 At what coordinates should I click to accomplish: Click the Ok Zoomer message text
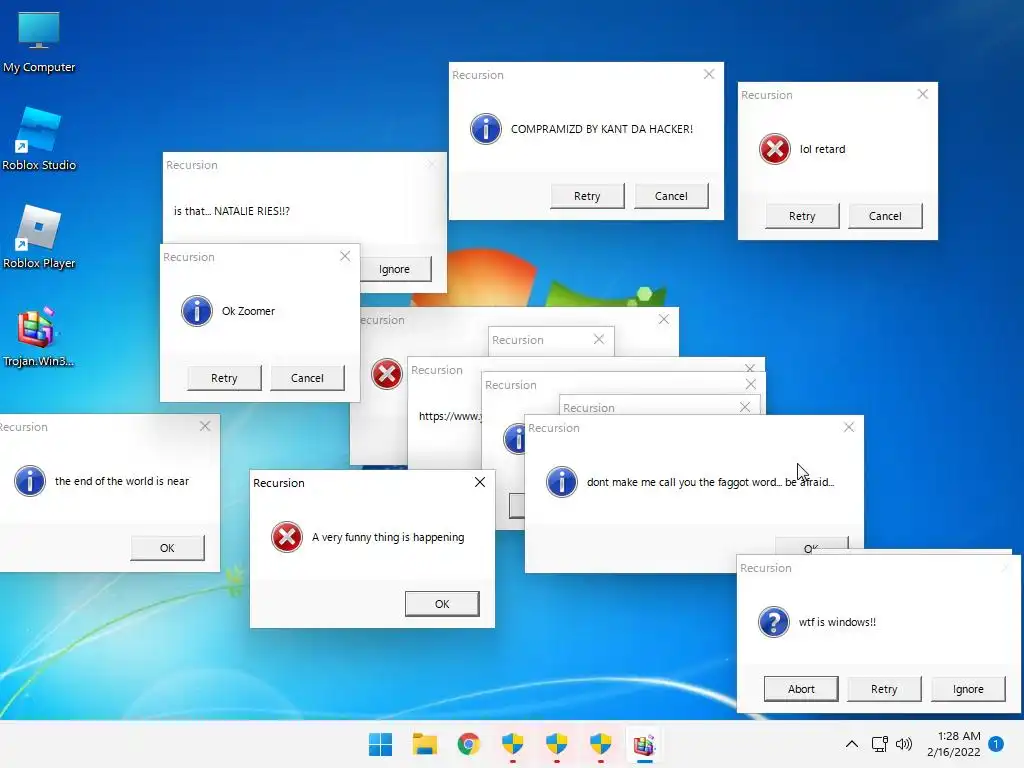[x=248, y=312]
